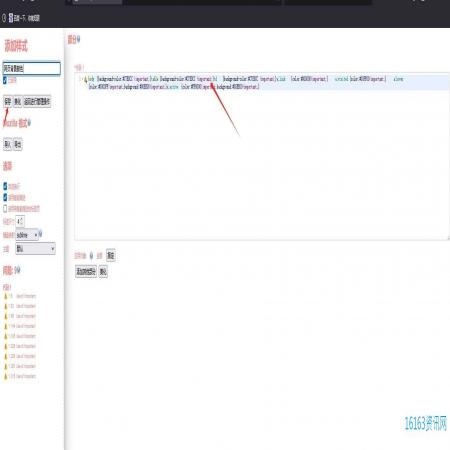Click the info icon beside Mozilla format heading
The image size is (450, 450).
point(29,123)
